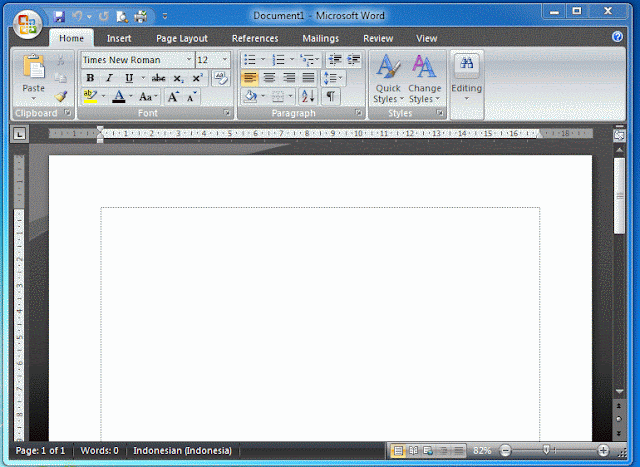Screen dimensions: 640x467
Task: Expand font color palette arrow
Action: click(131, 97)
